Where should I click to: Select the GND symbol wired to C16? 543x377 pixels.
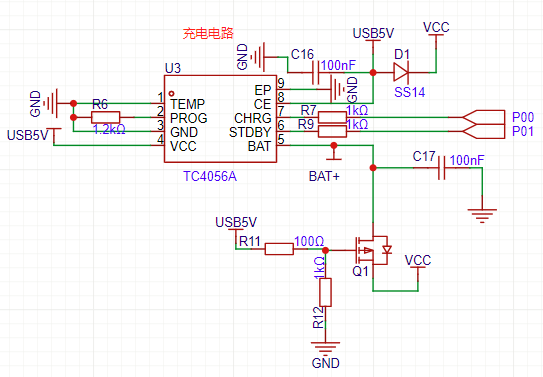click(259, 57)
